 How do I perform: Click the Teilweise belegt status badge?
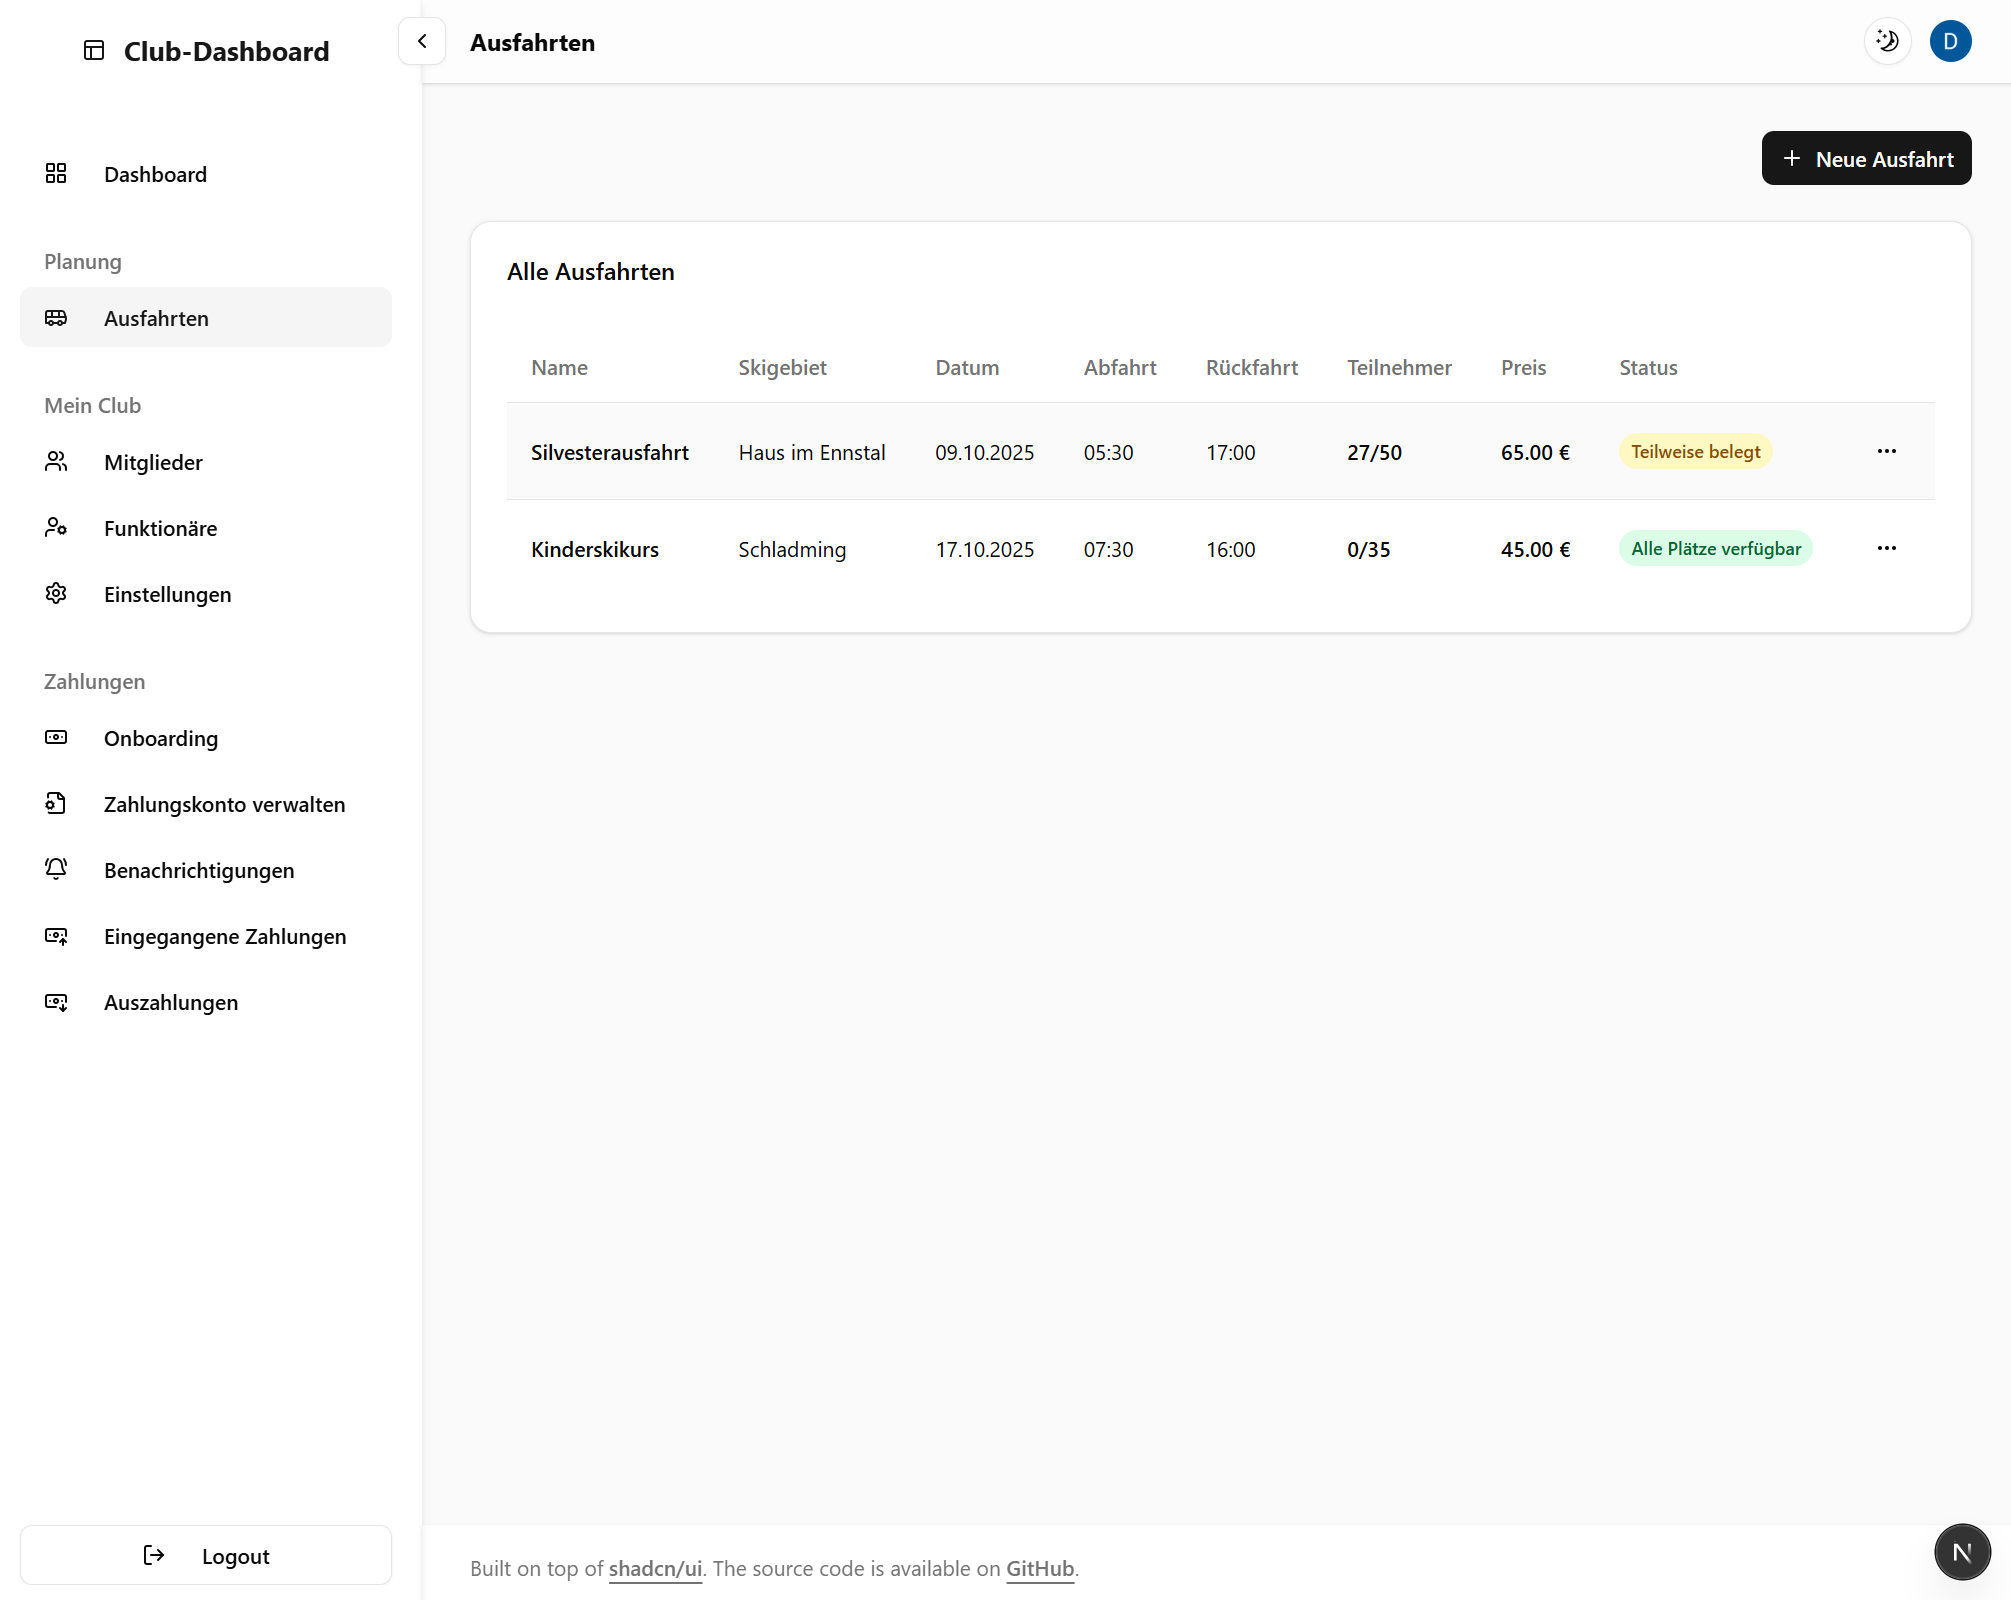click(x=1695, y=452)
